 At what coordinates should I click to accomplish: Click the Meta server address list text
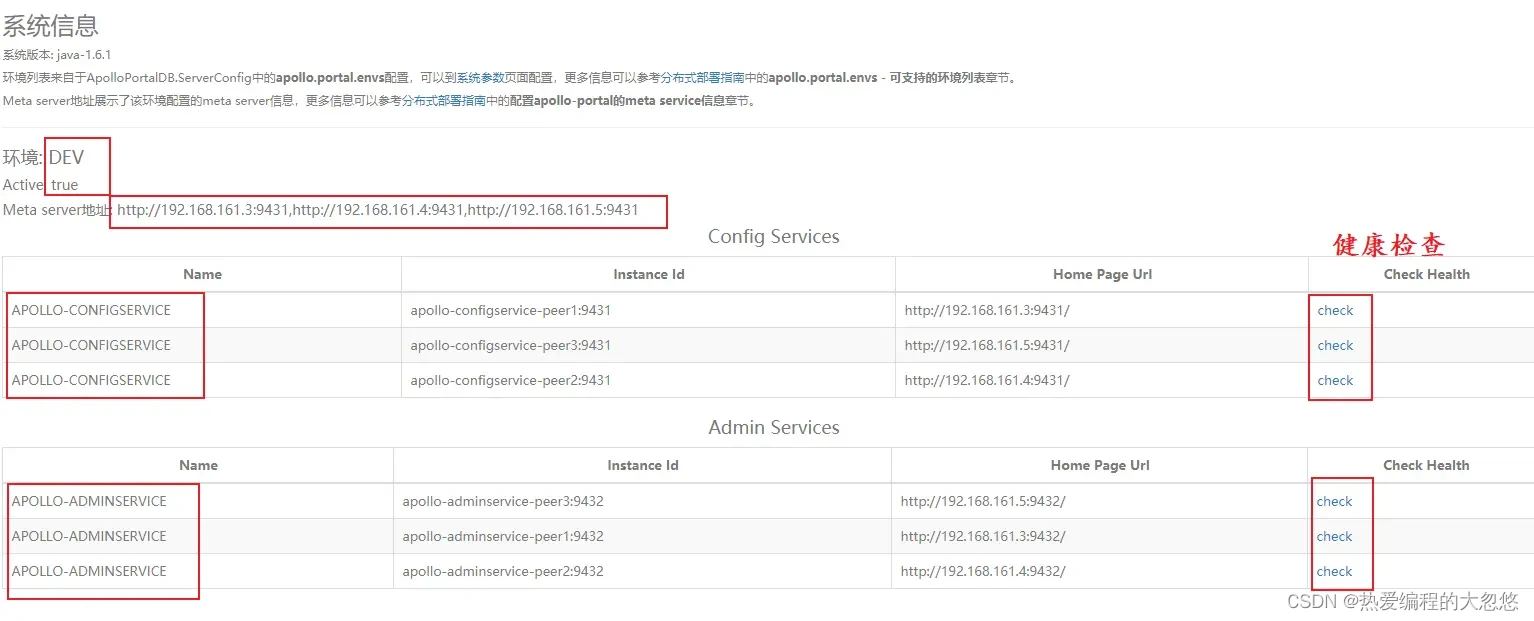coord(377,210)
